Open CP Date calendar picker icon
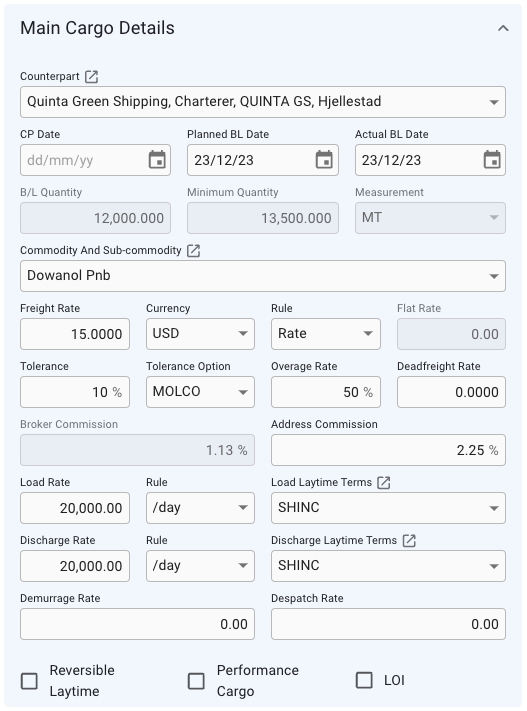 157,160
